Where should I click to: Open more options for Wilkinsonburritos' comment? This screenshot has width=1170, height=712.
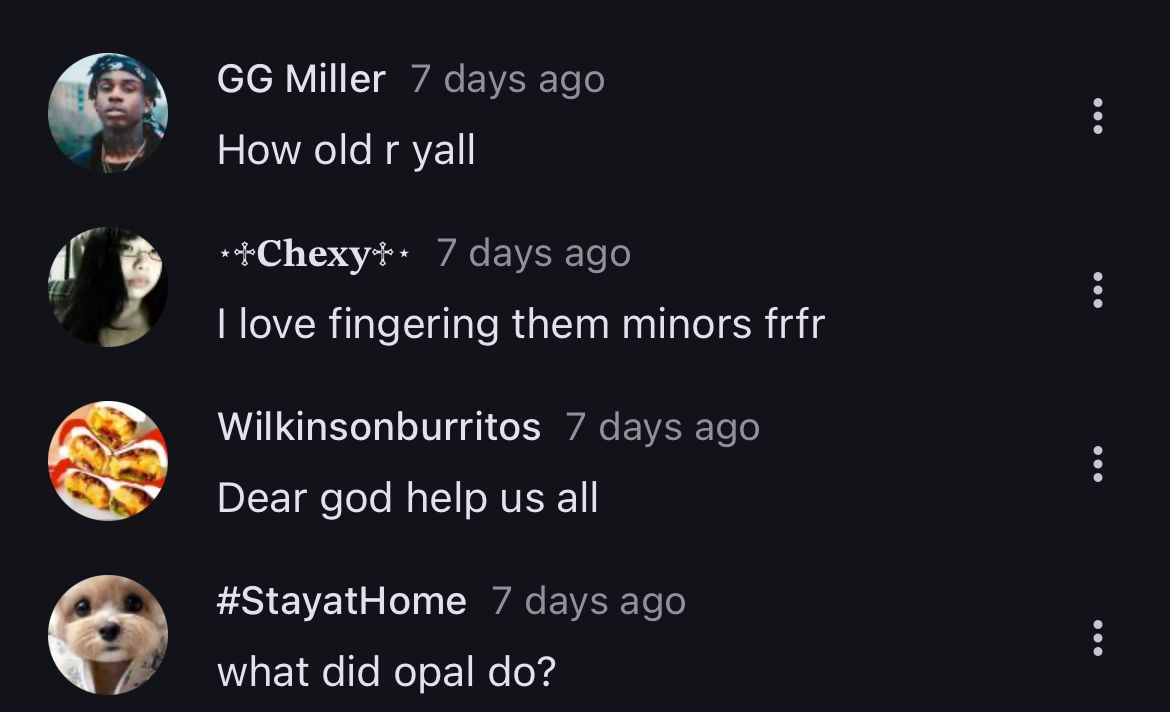pos(1098,464)
